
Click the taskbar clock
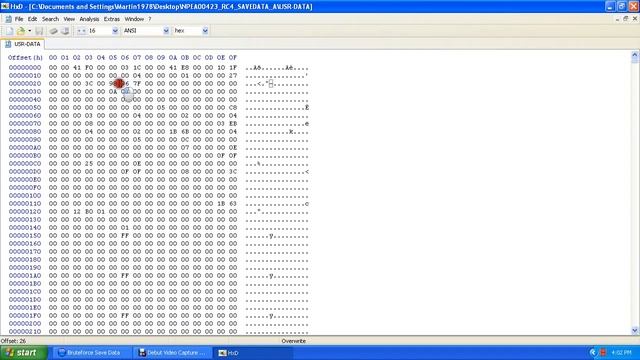click(x=621, y=353)
